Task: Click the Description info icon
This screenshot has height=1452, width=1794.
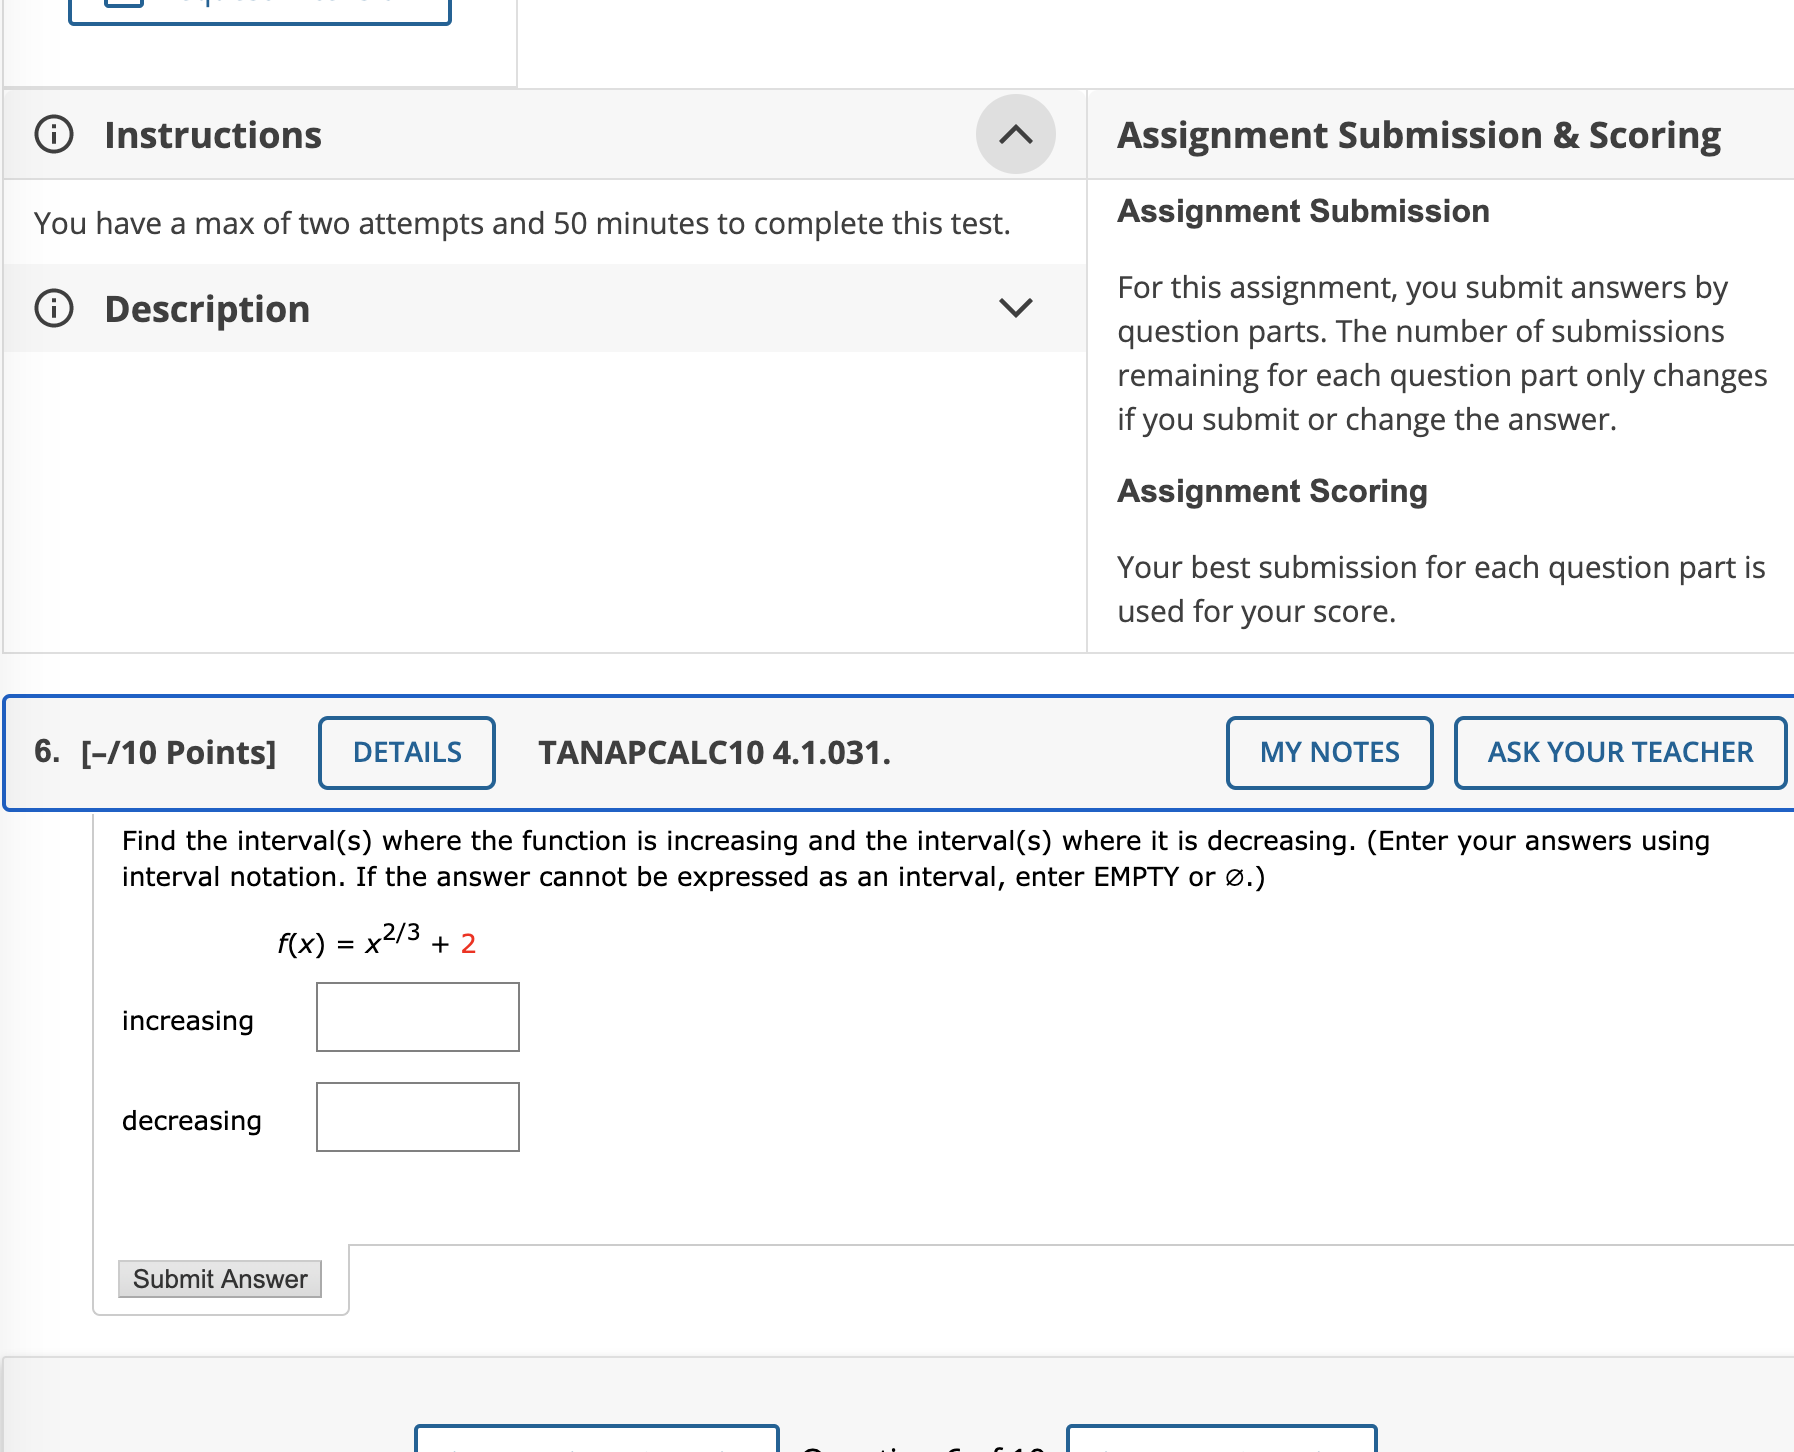Action: point(53,308)
